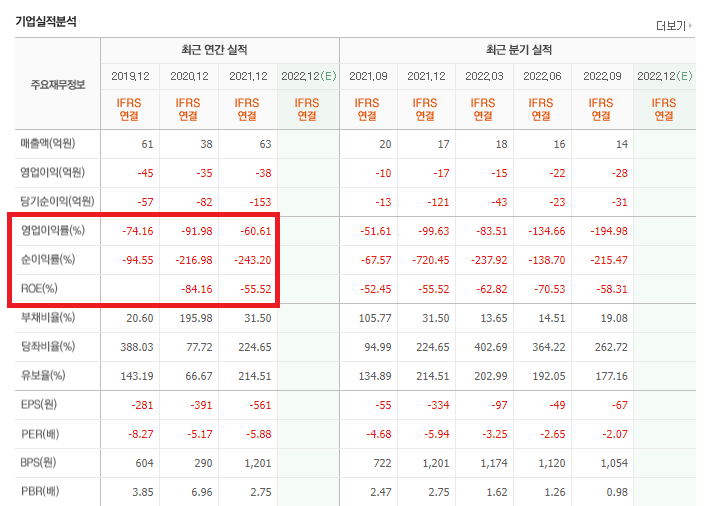Click the 당기순이익(억원) row label

[57, 201]
